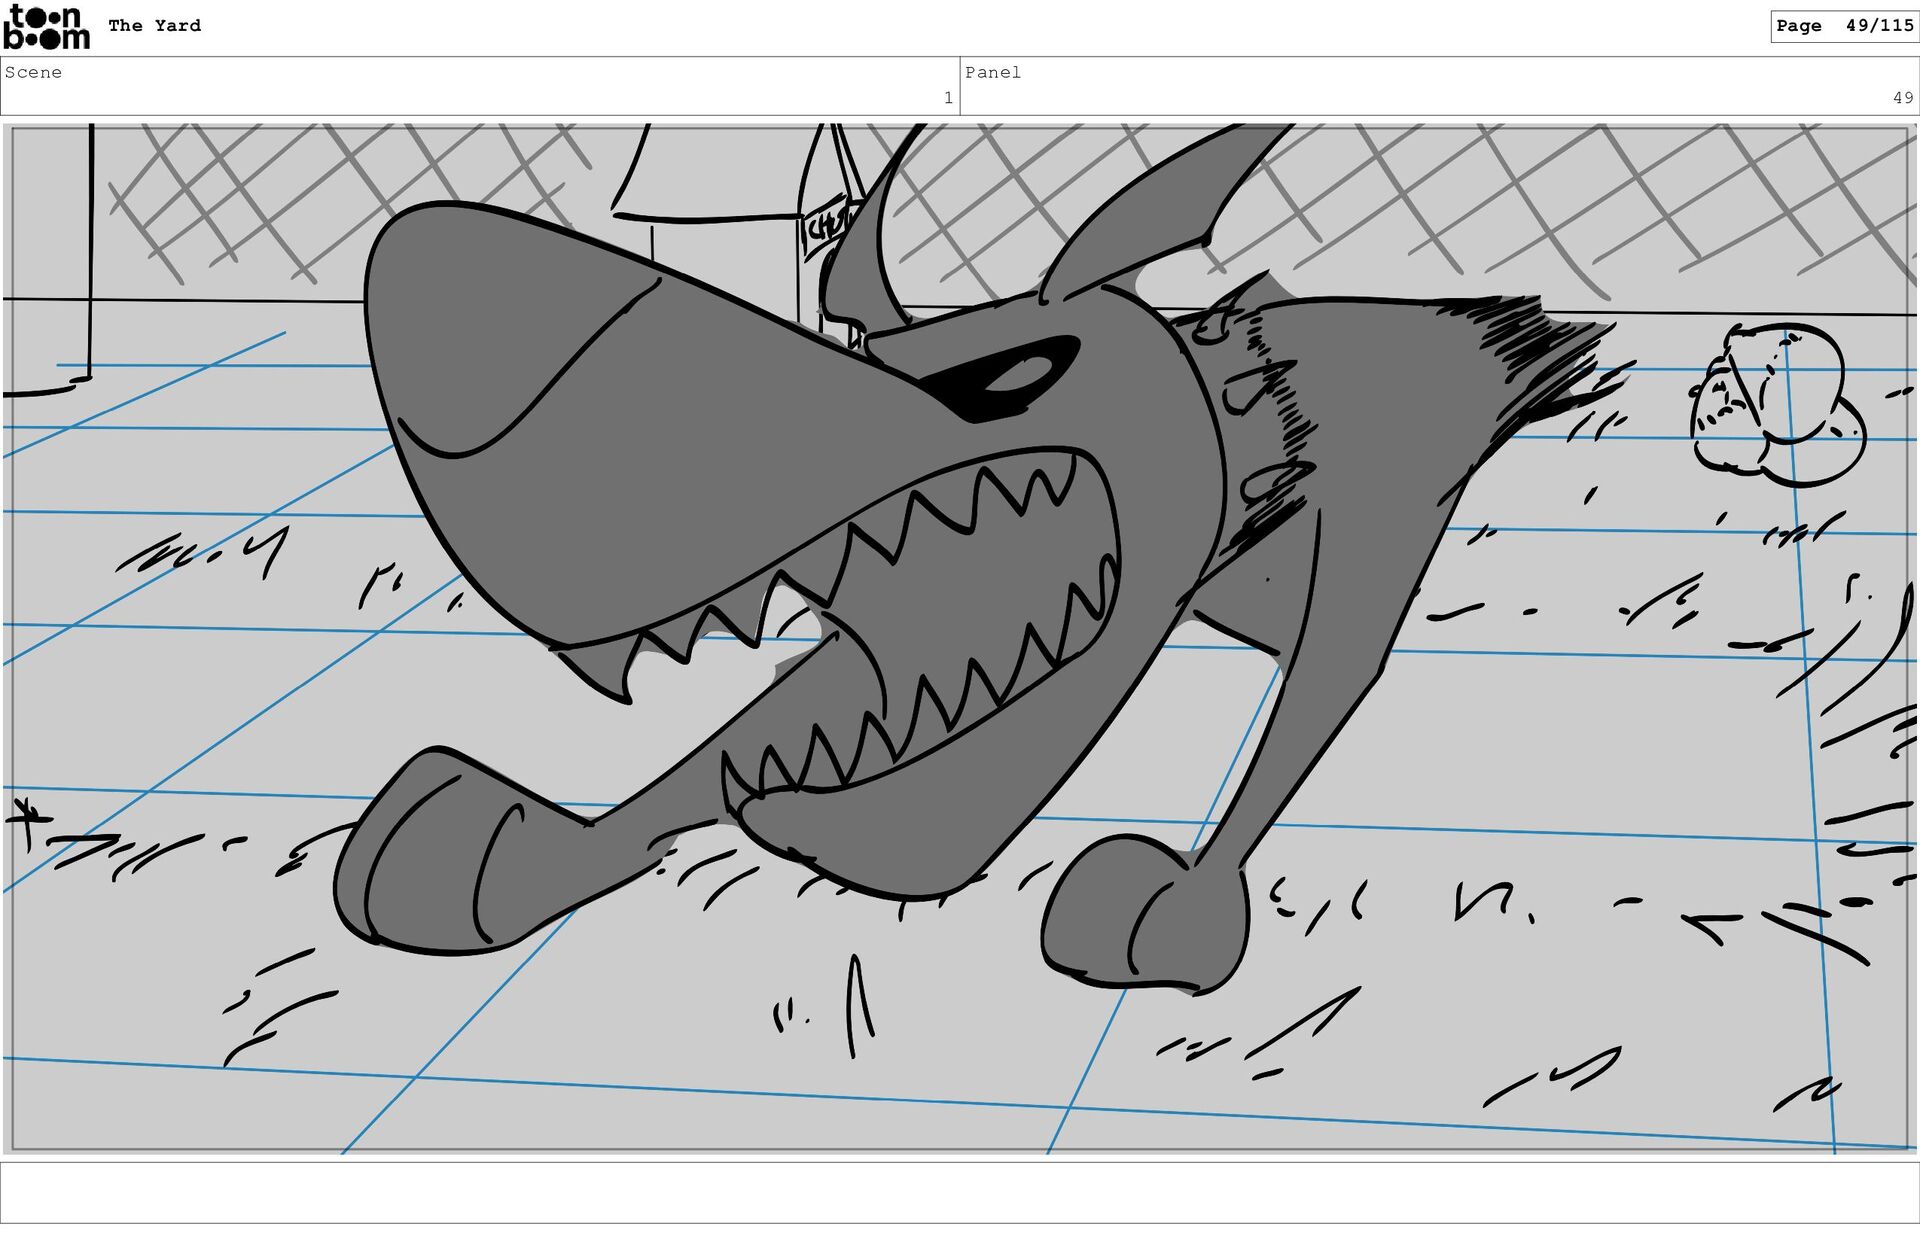
Task: Click the sign on the doghouse
Action: (x=828, y=225)
